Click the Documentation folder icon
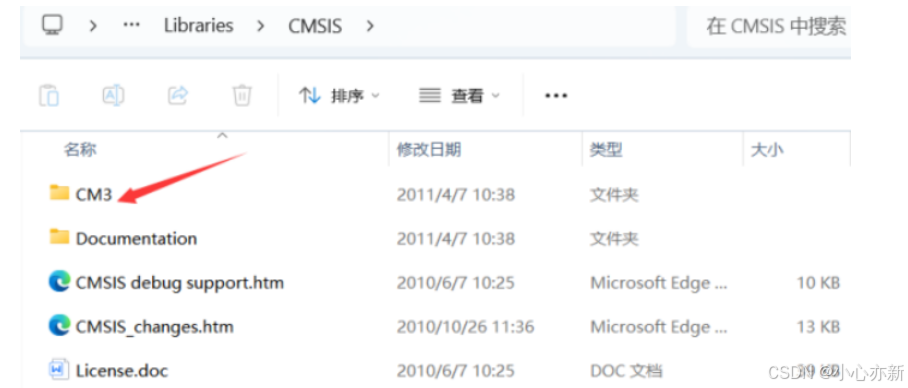Viewport: 908px width, 388px height. (59, 236)
